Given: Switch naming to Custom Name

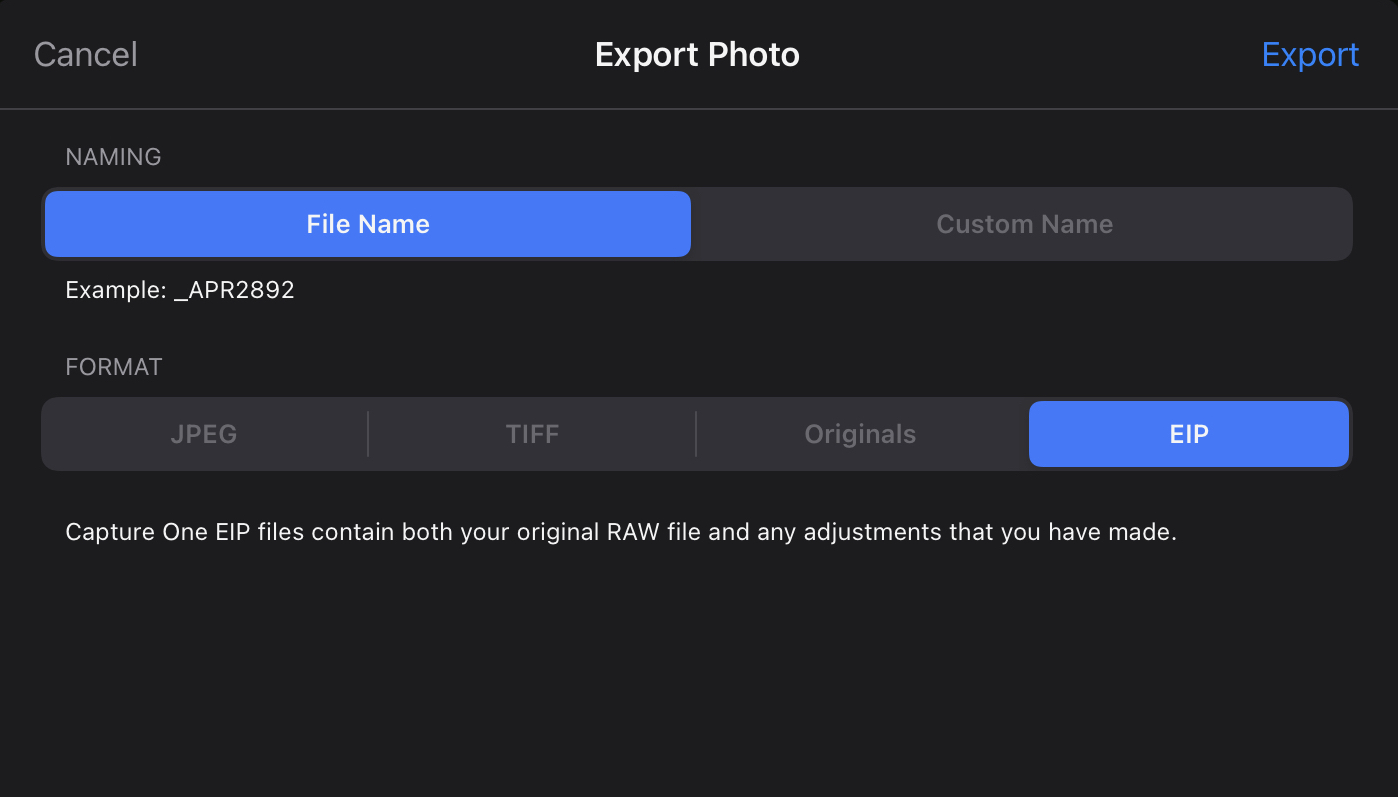Looking at the screenshot, I should pyautogui.click(x=1024, y=224).
